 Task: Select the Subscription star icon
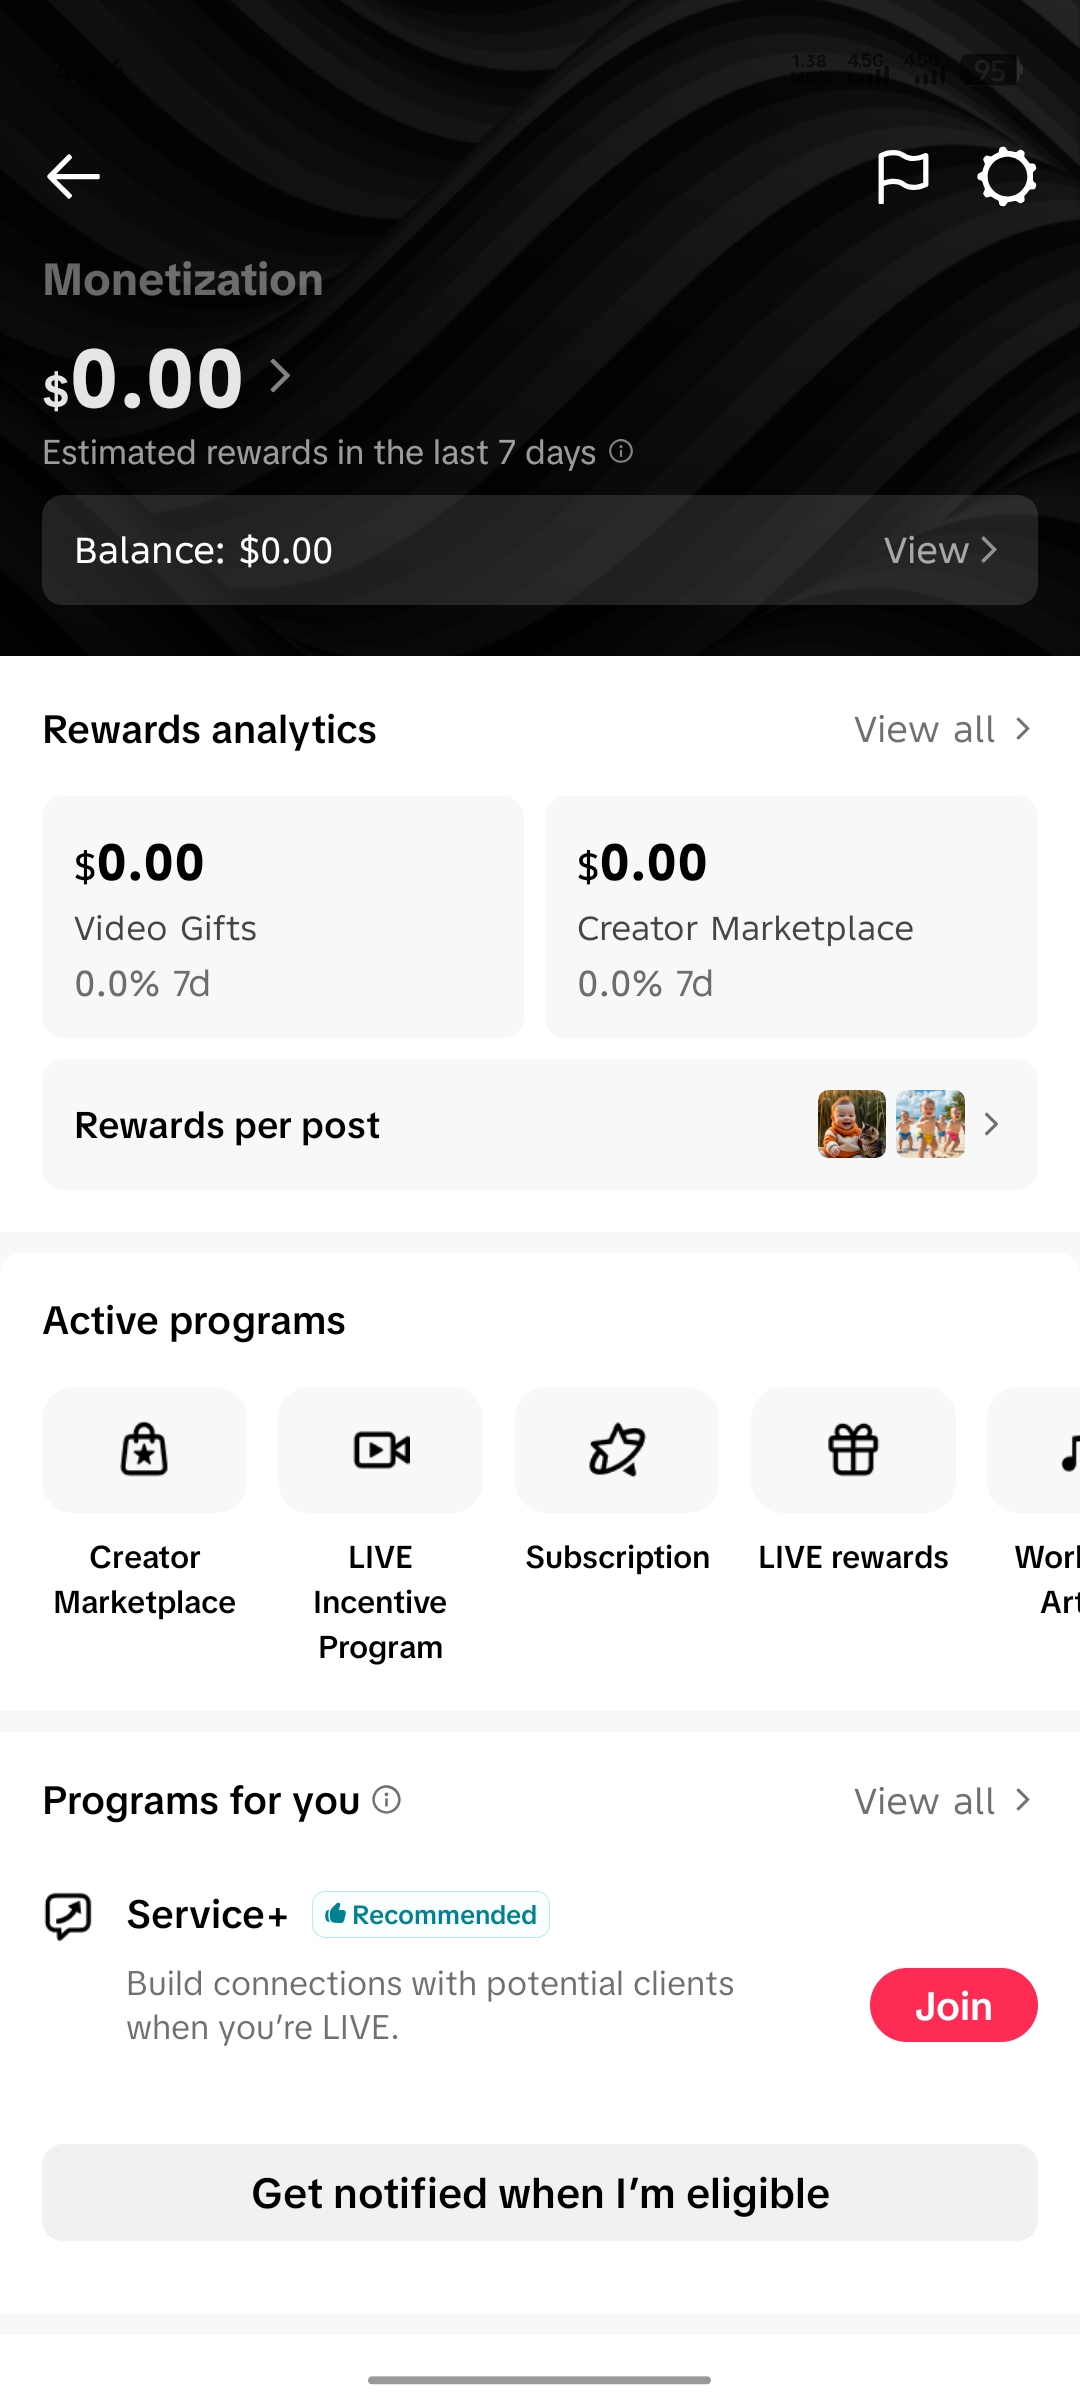617,1450
